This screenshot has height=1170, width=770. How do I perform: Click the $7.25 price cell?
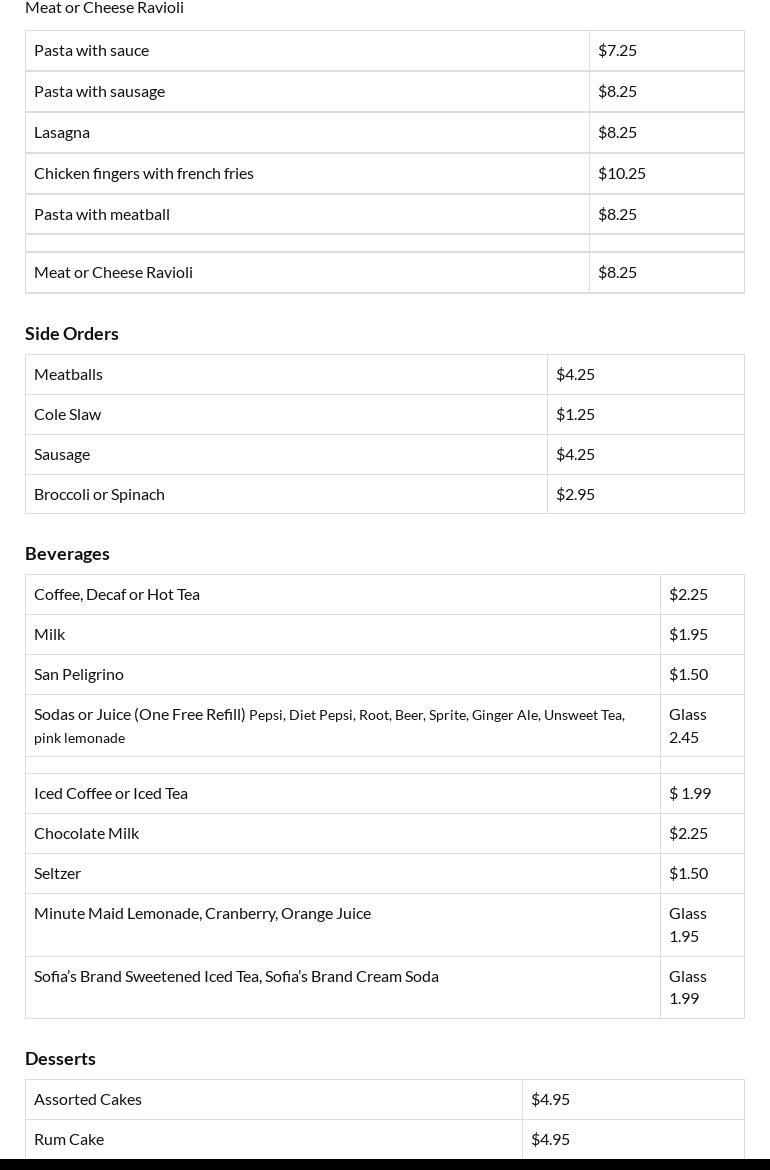[x=617, y=50]
